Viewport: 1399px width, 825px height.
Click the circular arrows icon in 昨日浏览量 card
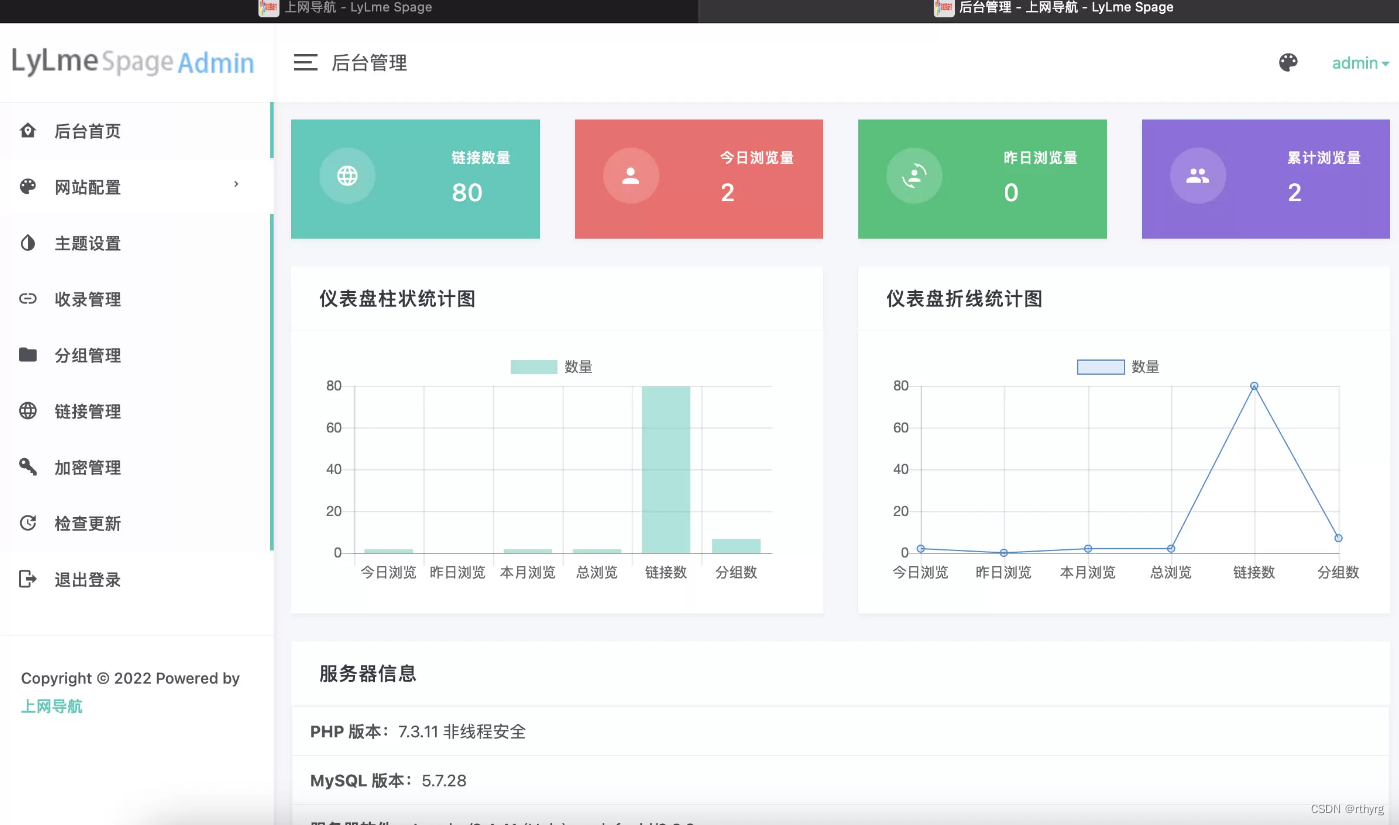pos(914,176)
